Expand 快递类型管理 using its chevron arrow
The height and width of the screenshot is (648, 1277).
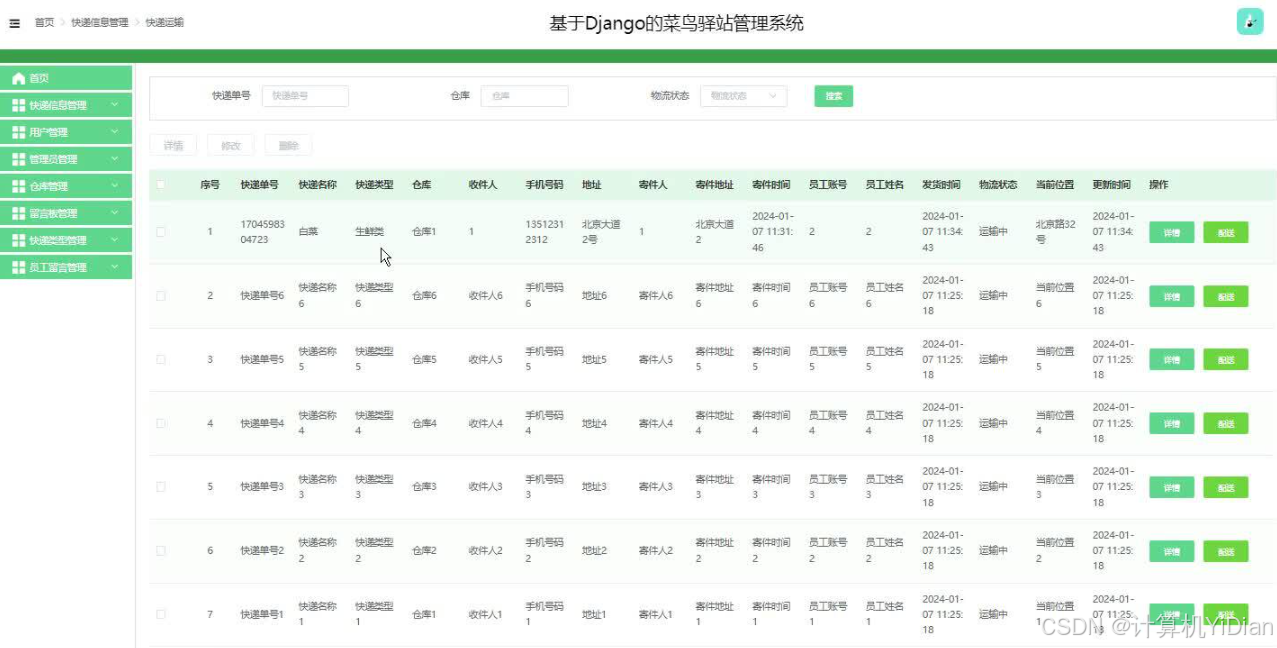pos(115,240)
